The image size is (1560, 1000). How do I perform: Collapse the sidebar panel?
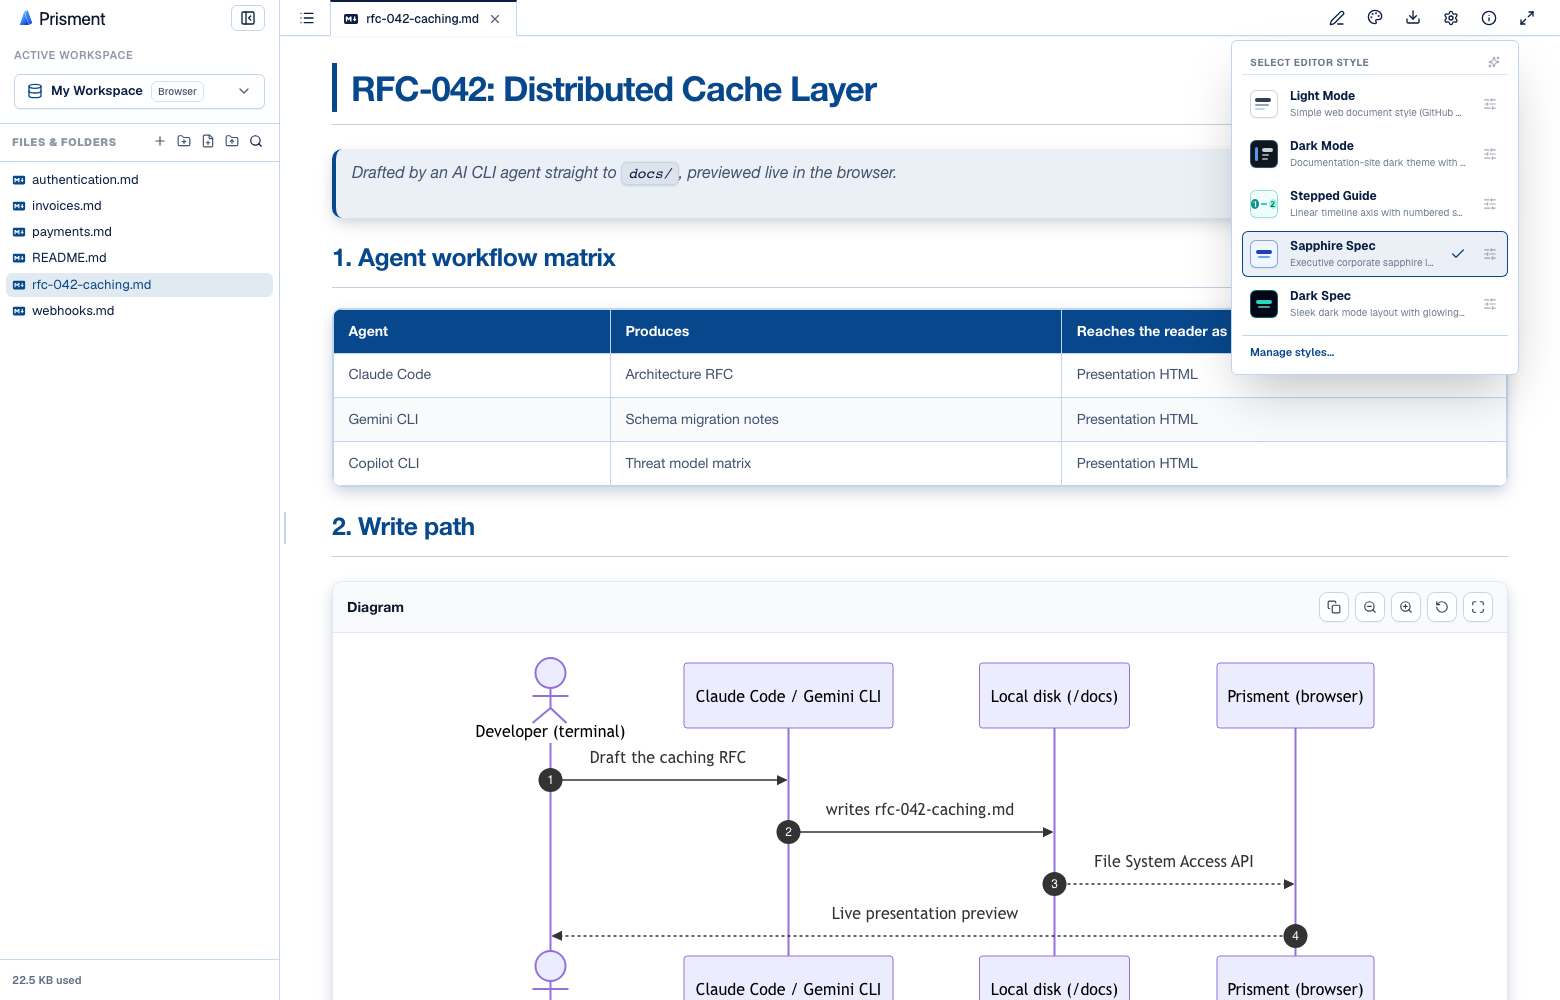248,18
